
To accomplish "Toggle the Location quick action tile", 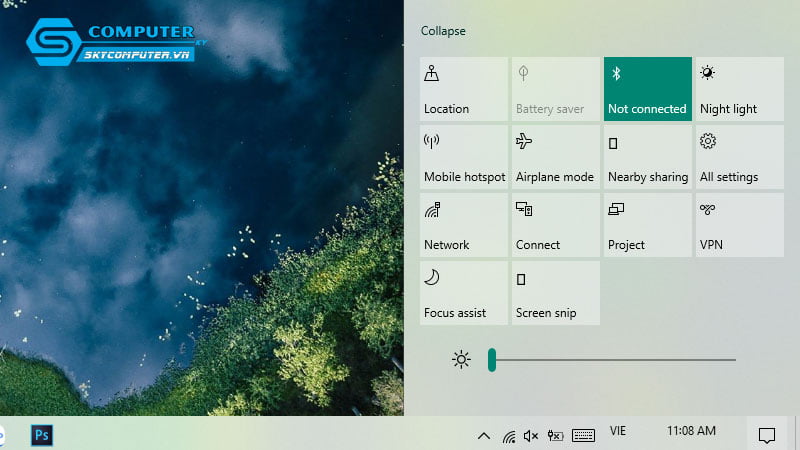I will (464, 89).
